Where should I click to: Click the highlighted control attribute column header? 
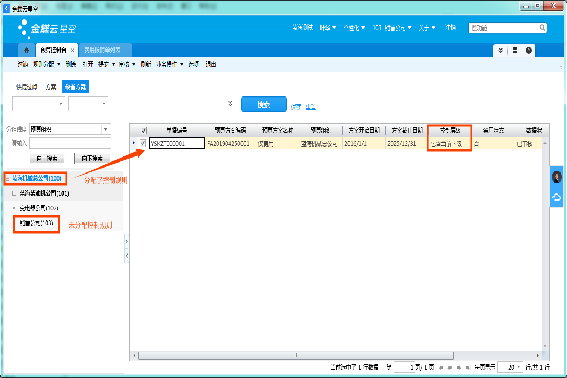[x=450, y=130]
